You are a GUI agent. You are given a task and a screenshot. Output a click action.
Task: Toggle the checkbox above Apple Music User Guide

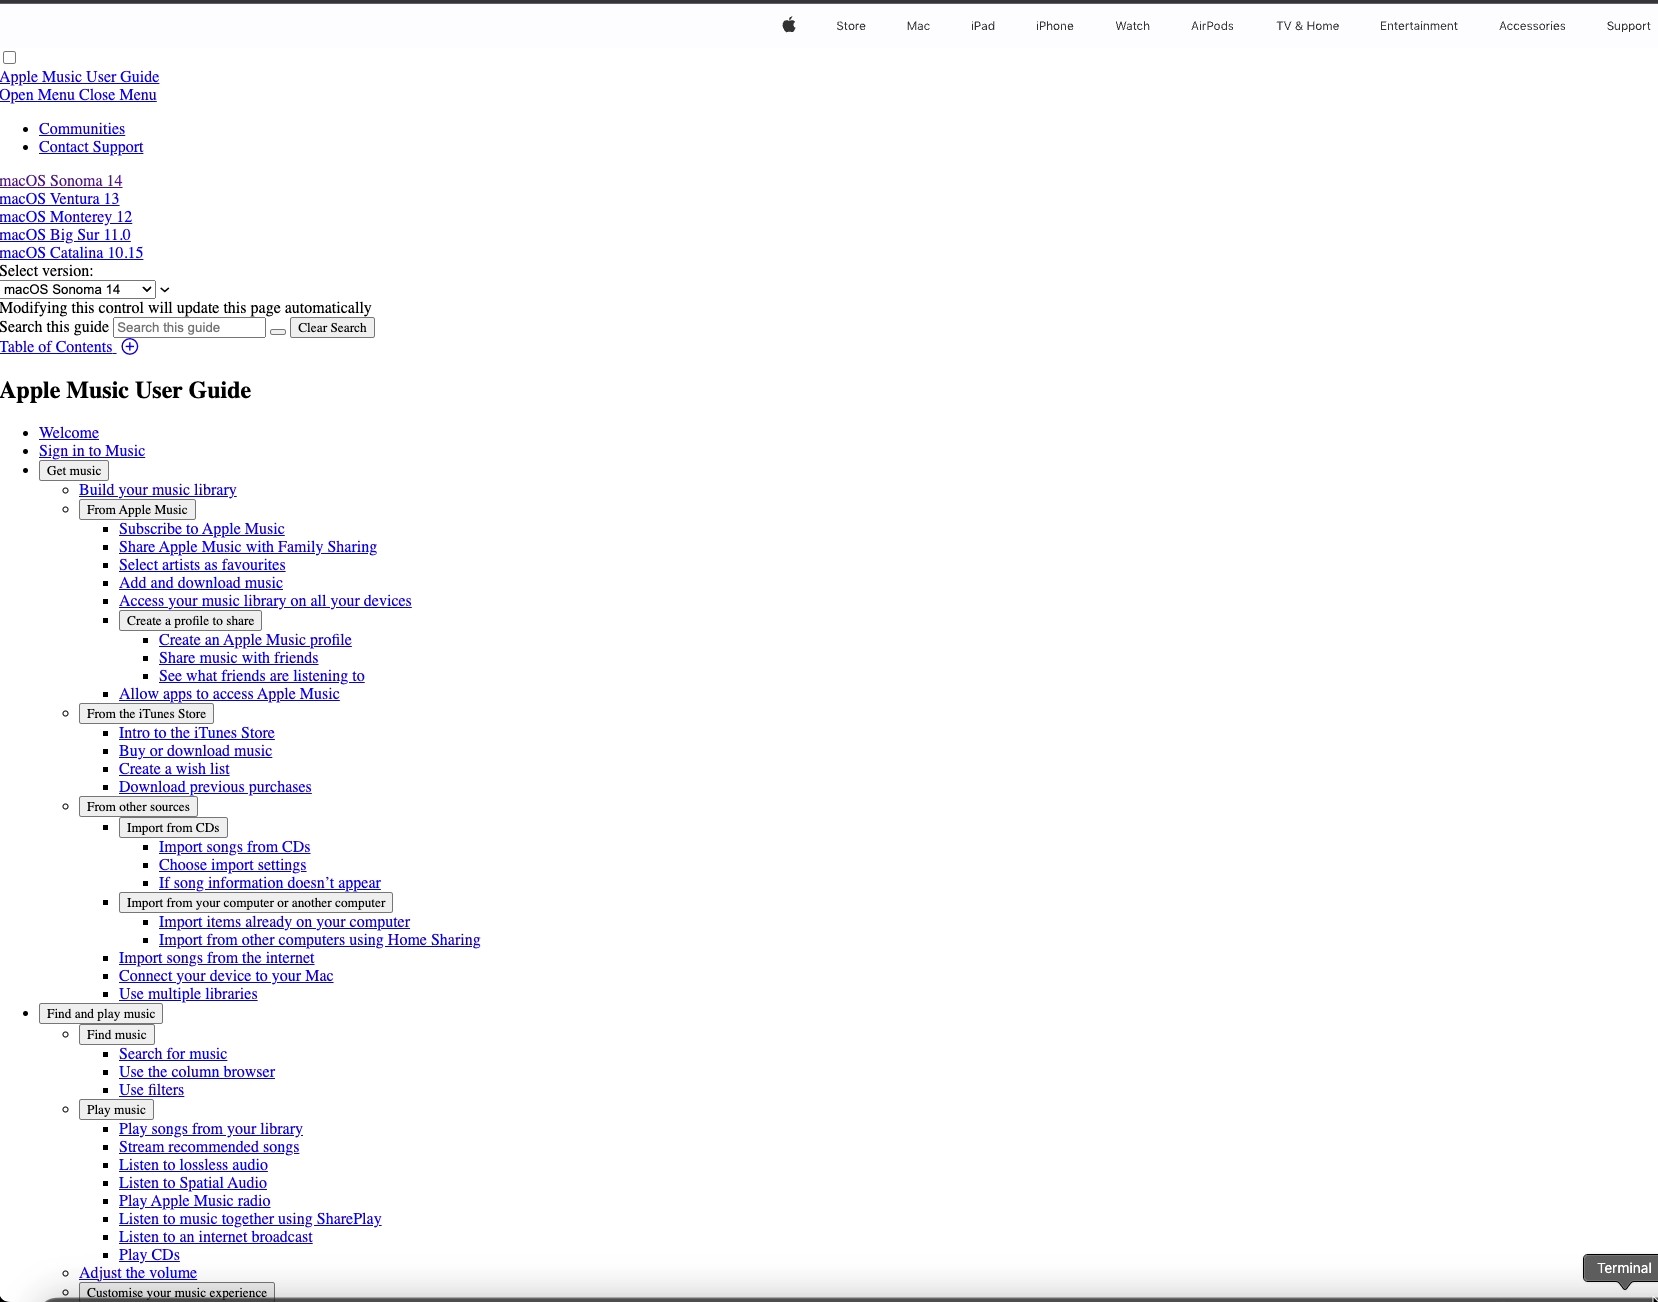pos(10,58)
